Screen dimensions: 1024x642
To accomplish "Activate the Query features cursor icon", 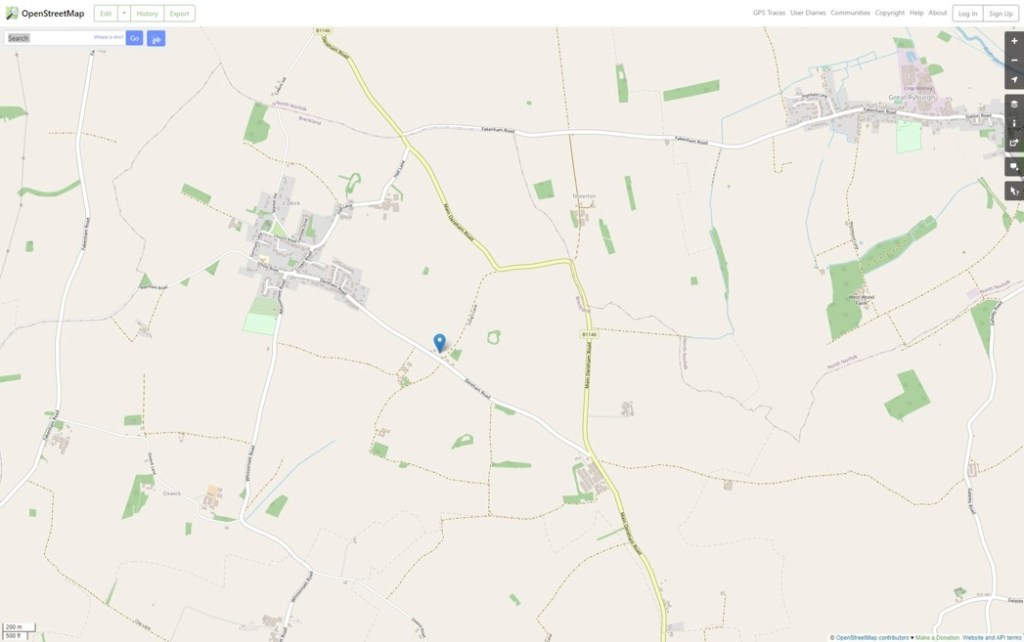I will (1014, 191).
